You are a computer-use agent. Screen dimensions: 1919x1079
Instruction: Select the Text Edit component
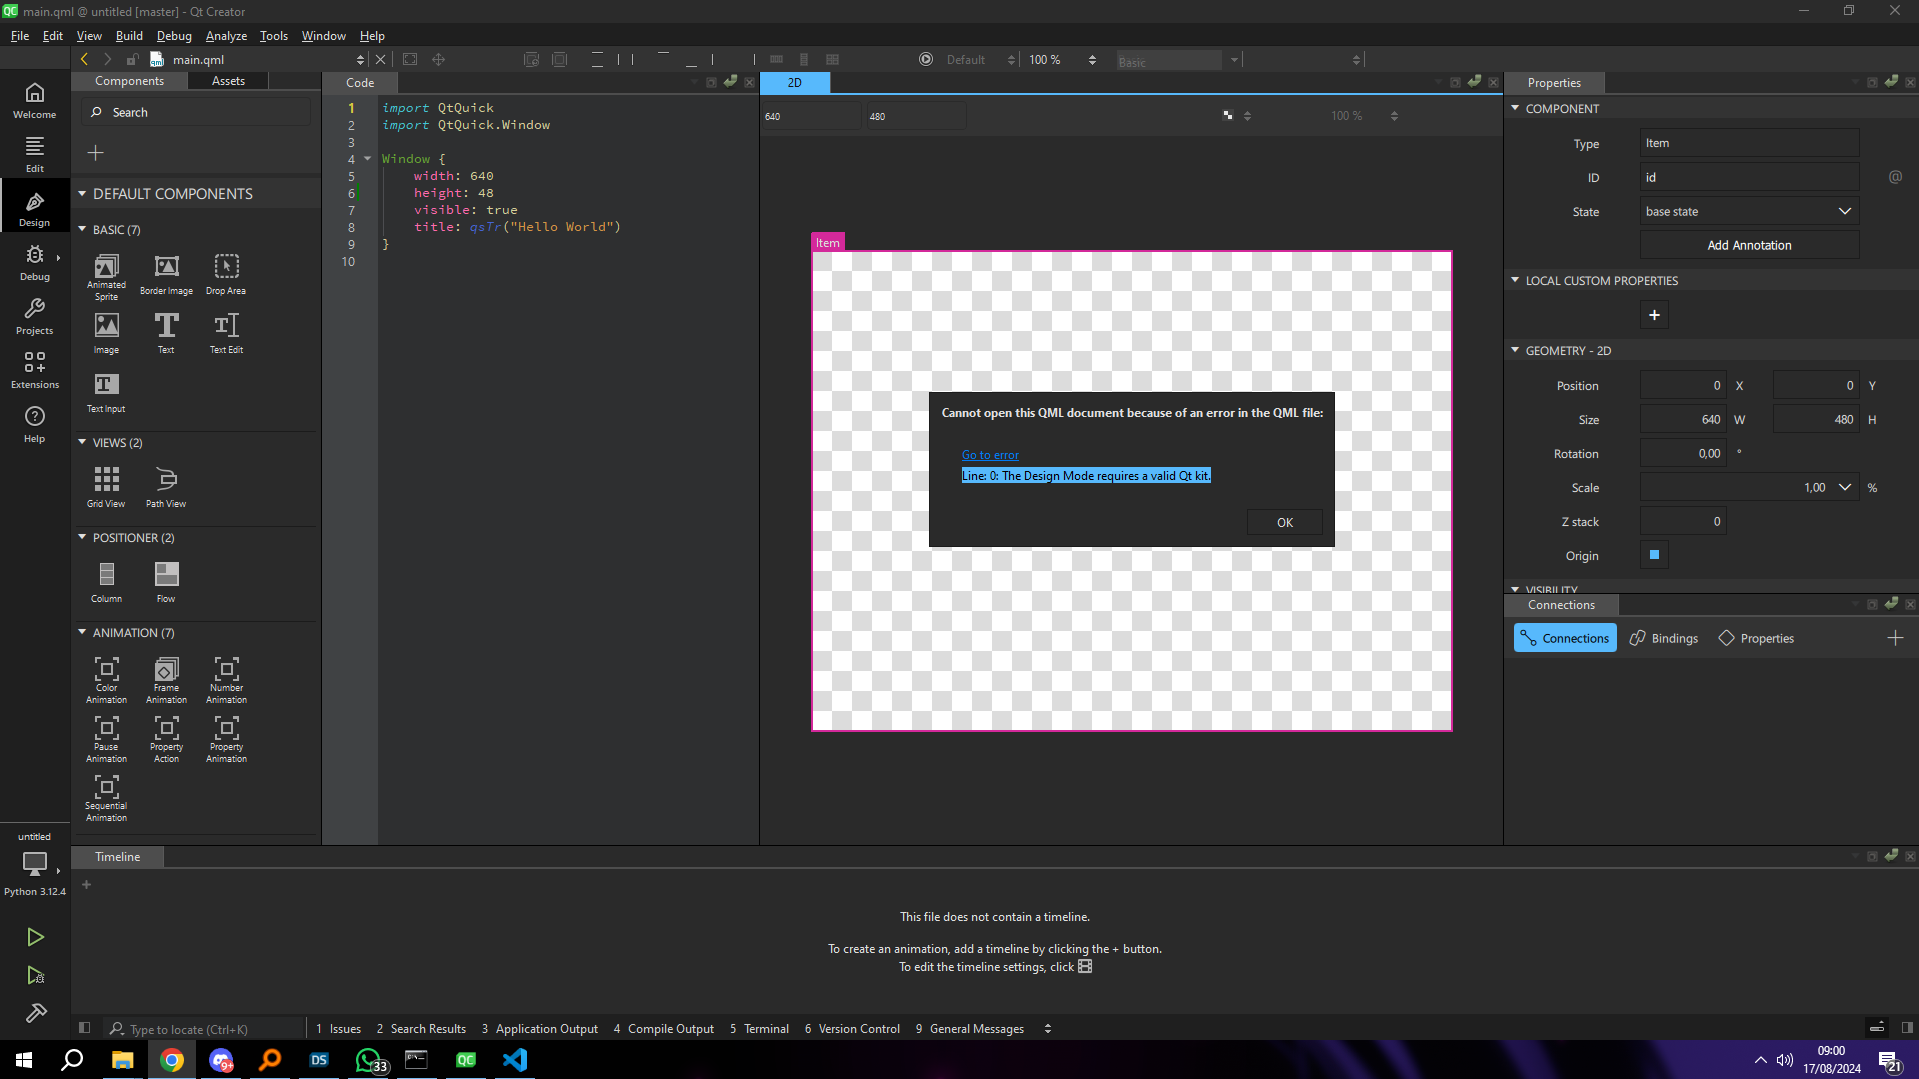226,334
